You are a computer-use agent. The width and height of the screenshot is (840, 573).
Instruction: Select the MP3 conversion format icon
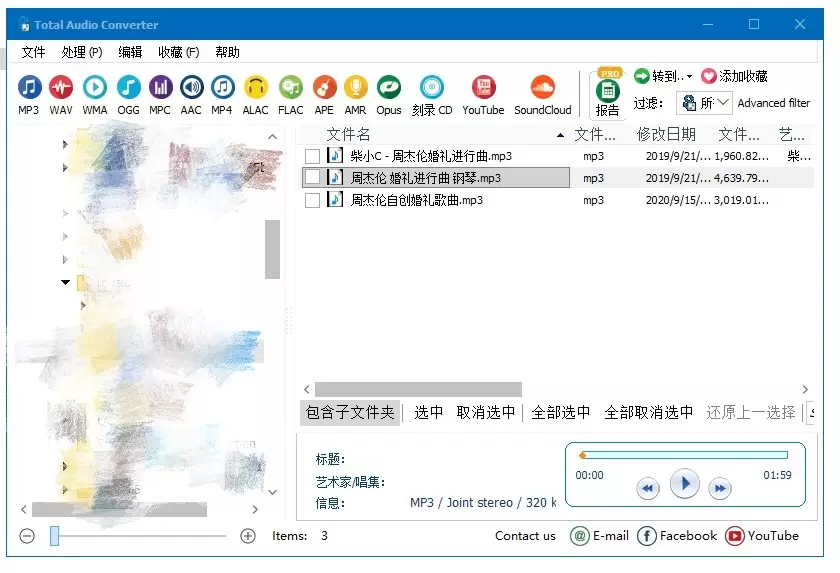pyautogui.click(x=29, y=87)
